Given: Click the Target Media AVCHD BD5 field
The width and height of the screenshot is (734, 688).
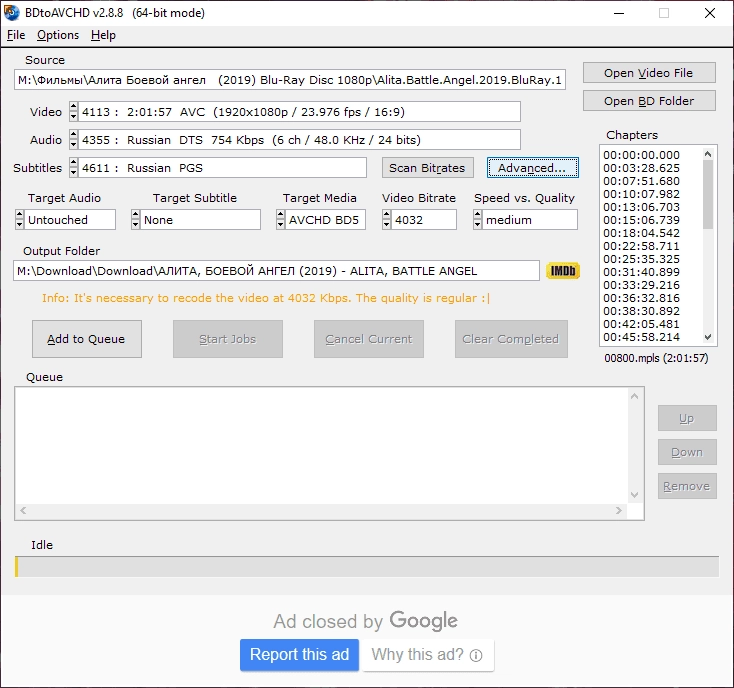Looking at the screenshot, I should tap(325, 220).
